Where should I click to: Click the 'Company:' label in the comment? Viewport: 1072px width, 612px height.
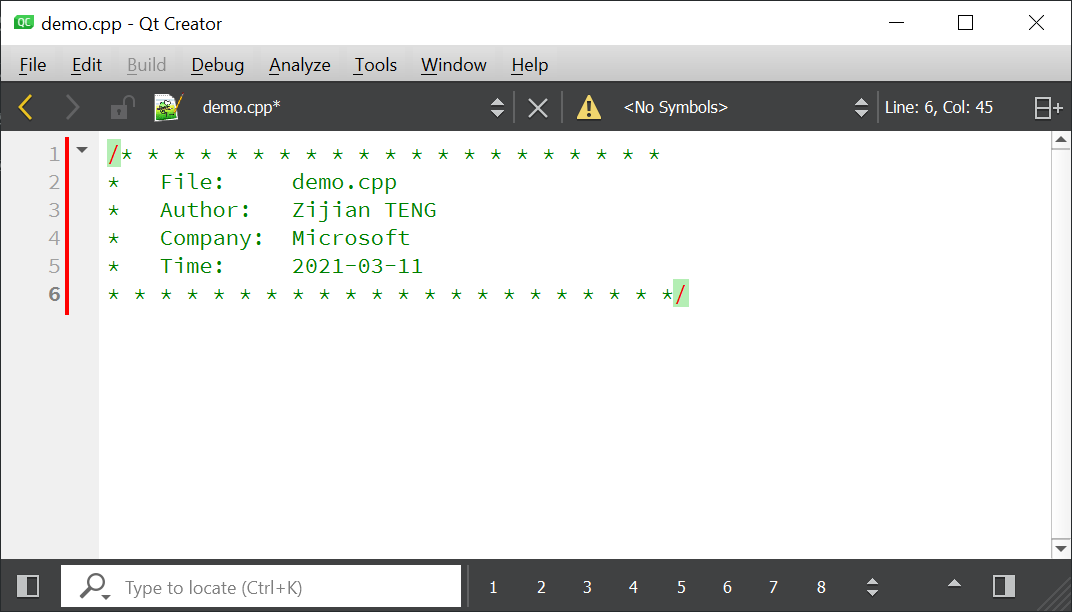212,239
